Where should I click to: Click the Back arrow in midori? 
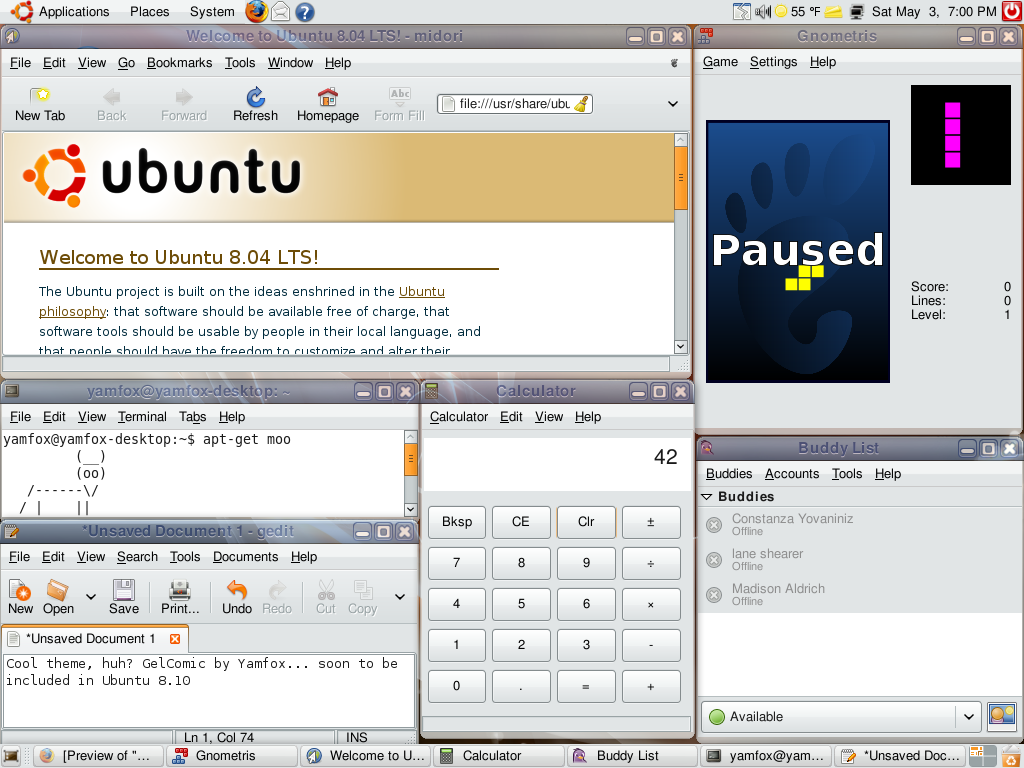coord(112,104)
